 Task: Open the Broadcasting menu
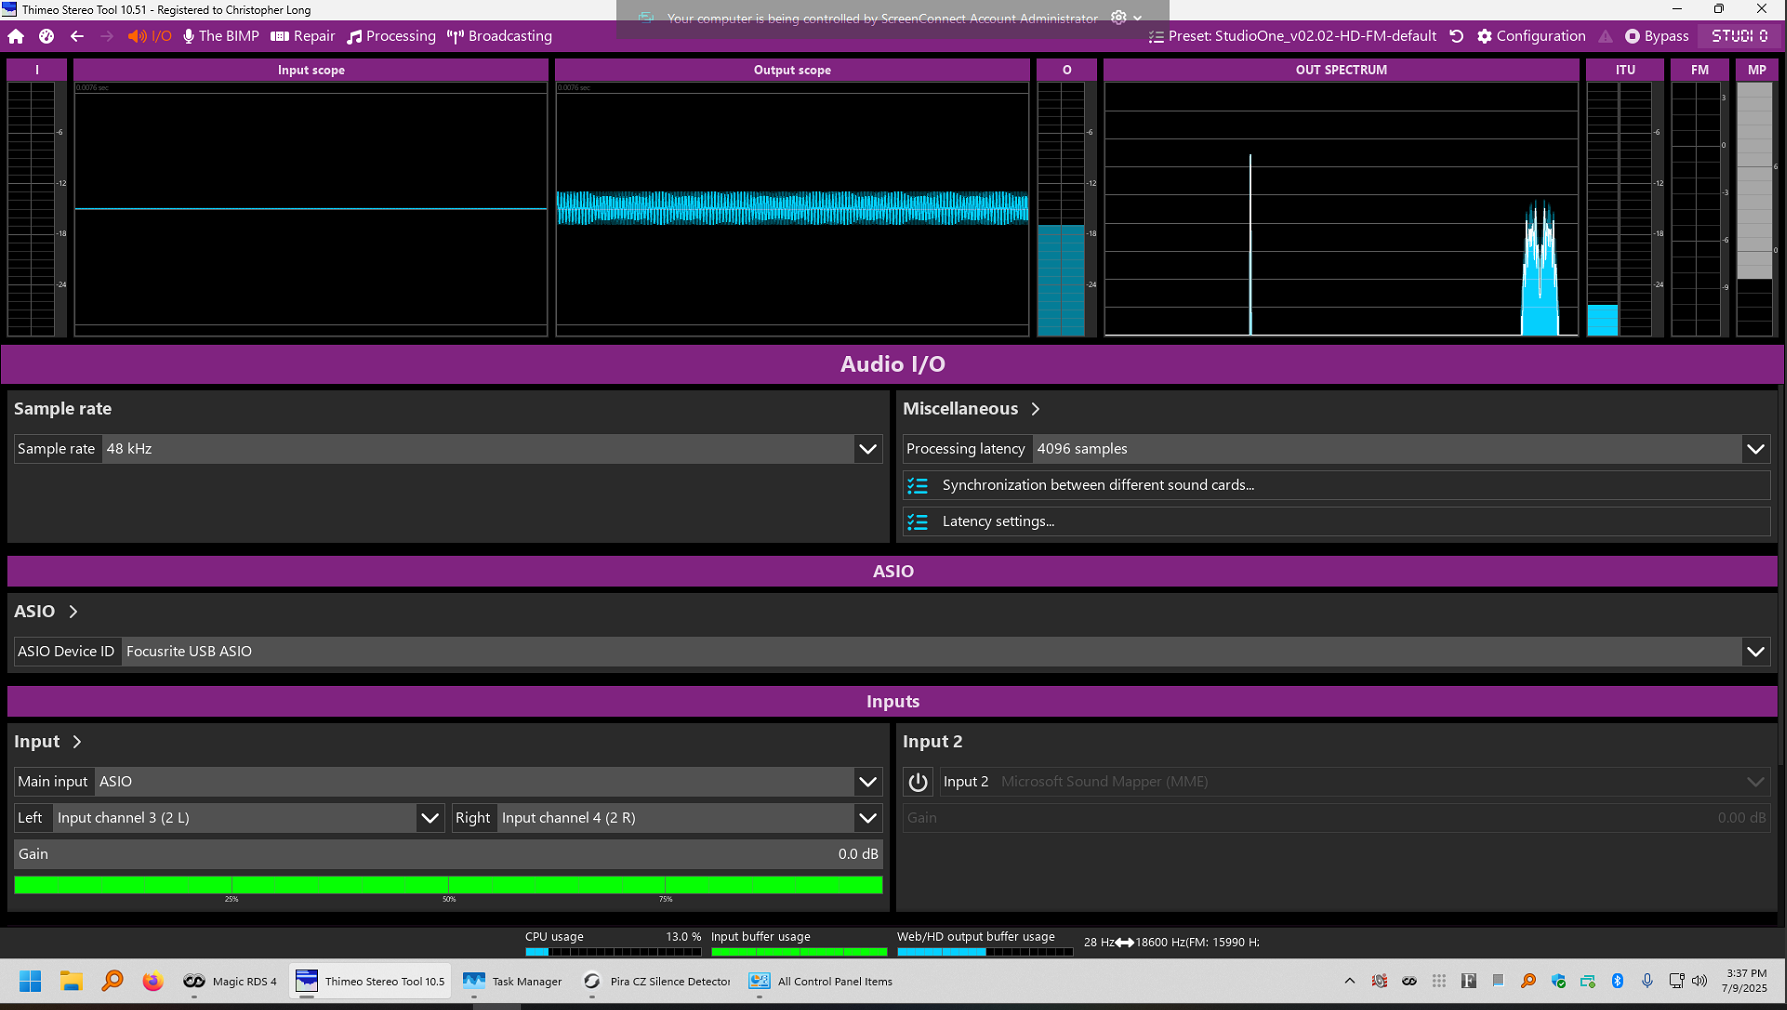[499, 36]
